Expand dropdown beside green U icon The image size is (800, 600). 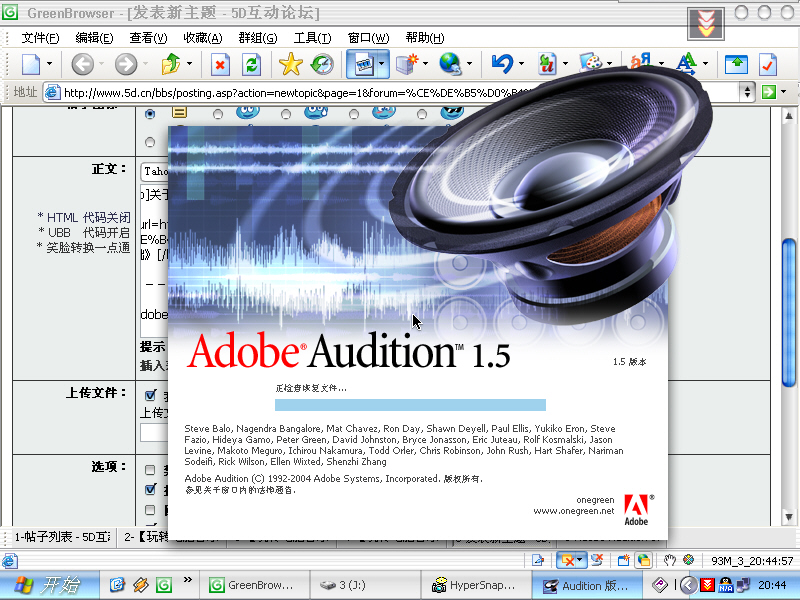pos(565,64)
